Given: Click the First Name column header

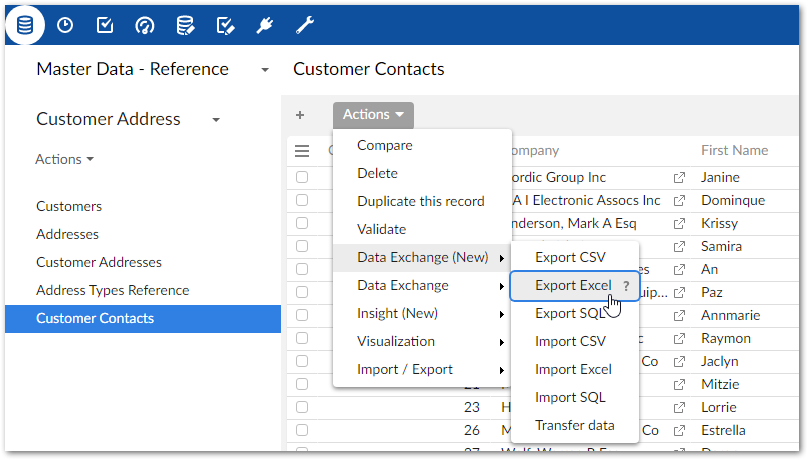Looking at the screenshot, I should point(734,150).
